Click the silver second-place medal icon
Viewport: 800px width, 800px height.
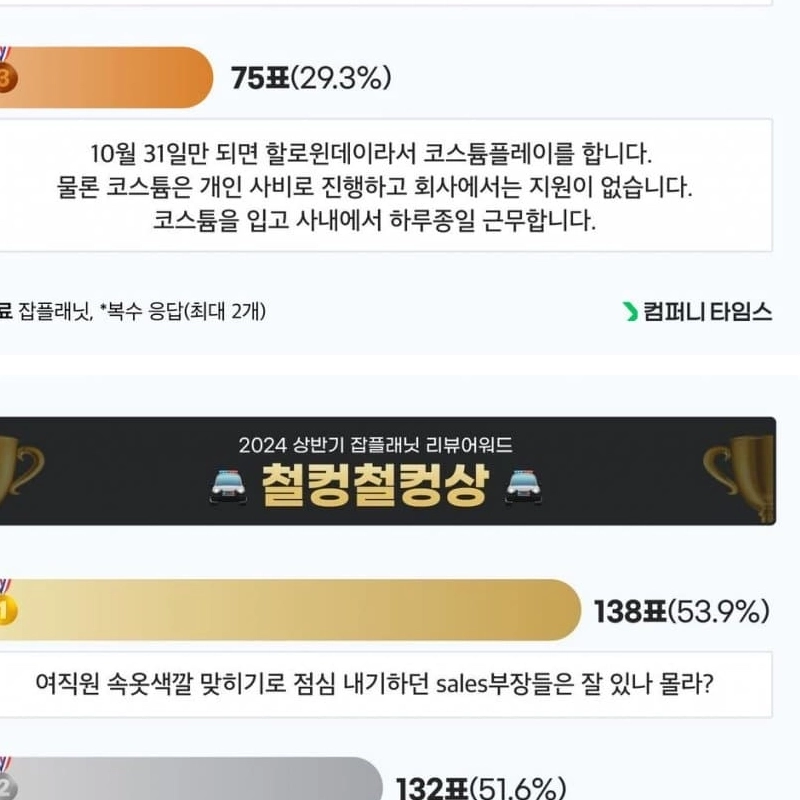[x=6, y=787]
